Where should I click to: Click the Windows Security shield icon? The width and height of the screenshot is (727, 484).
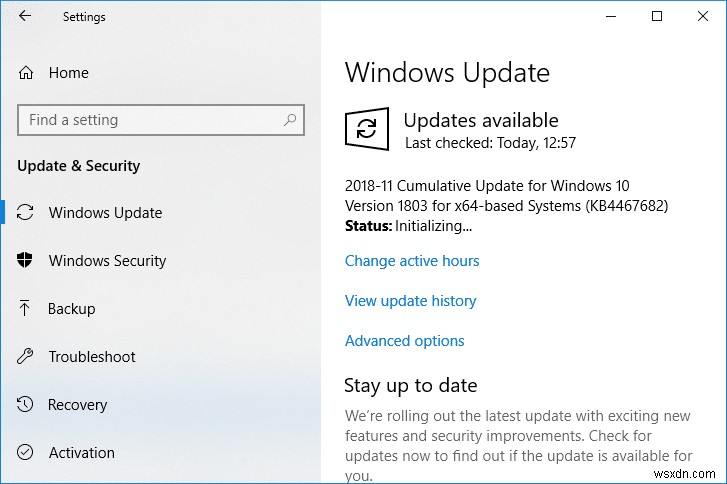[x=26, y=261]
